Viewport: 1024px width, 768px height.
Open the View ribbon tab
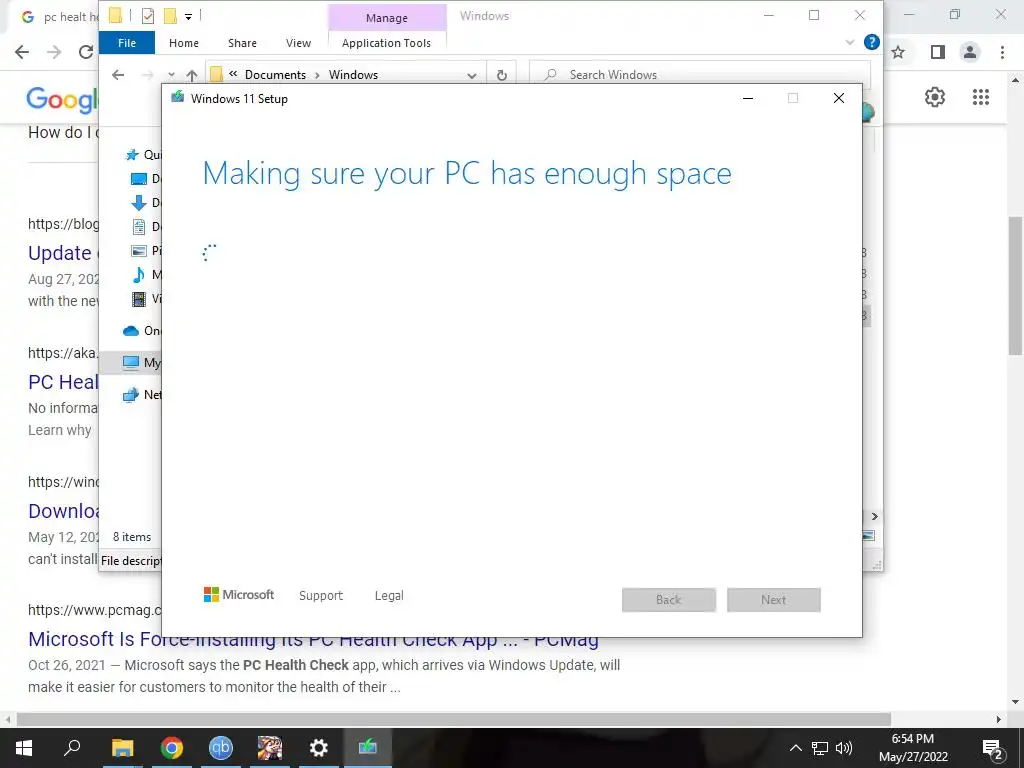click(x=298, y=43)
